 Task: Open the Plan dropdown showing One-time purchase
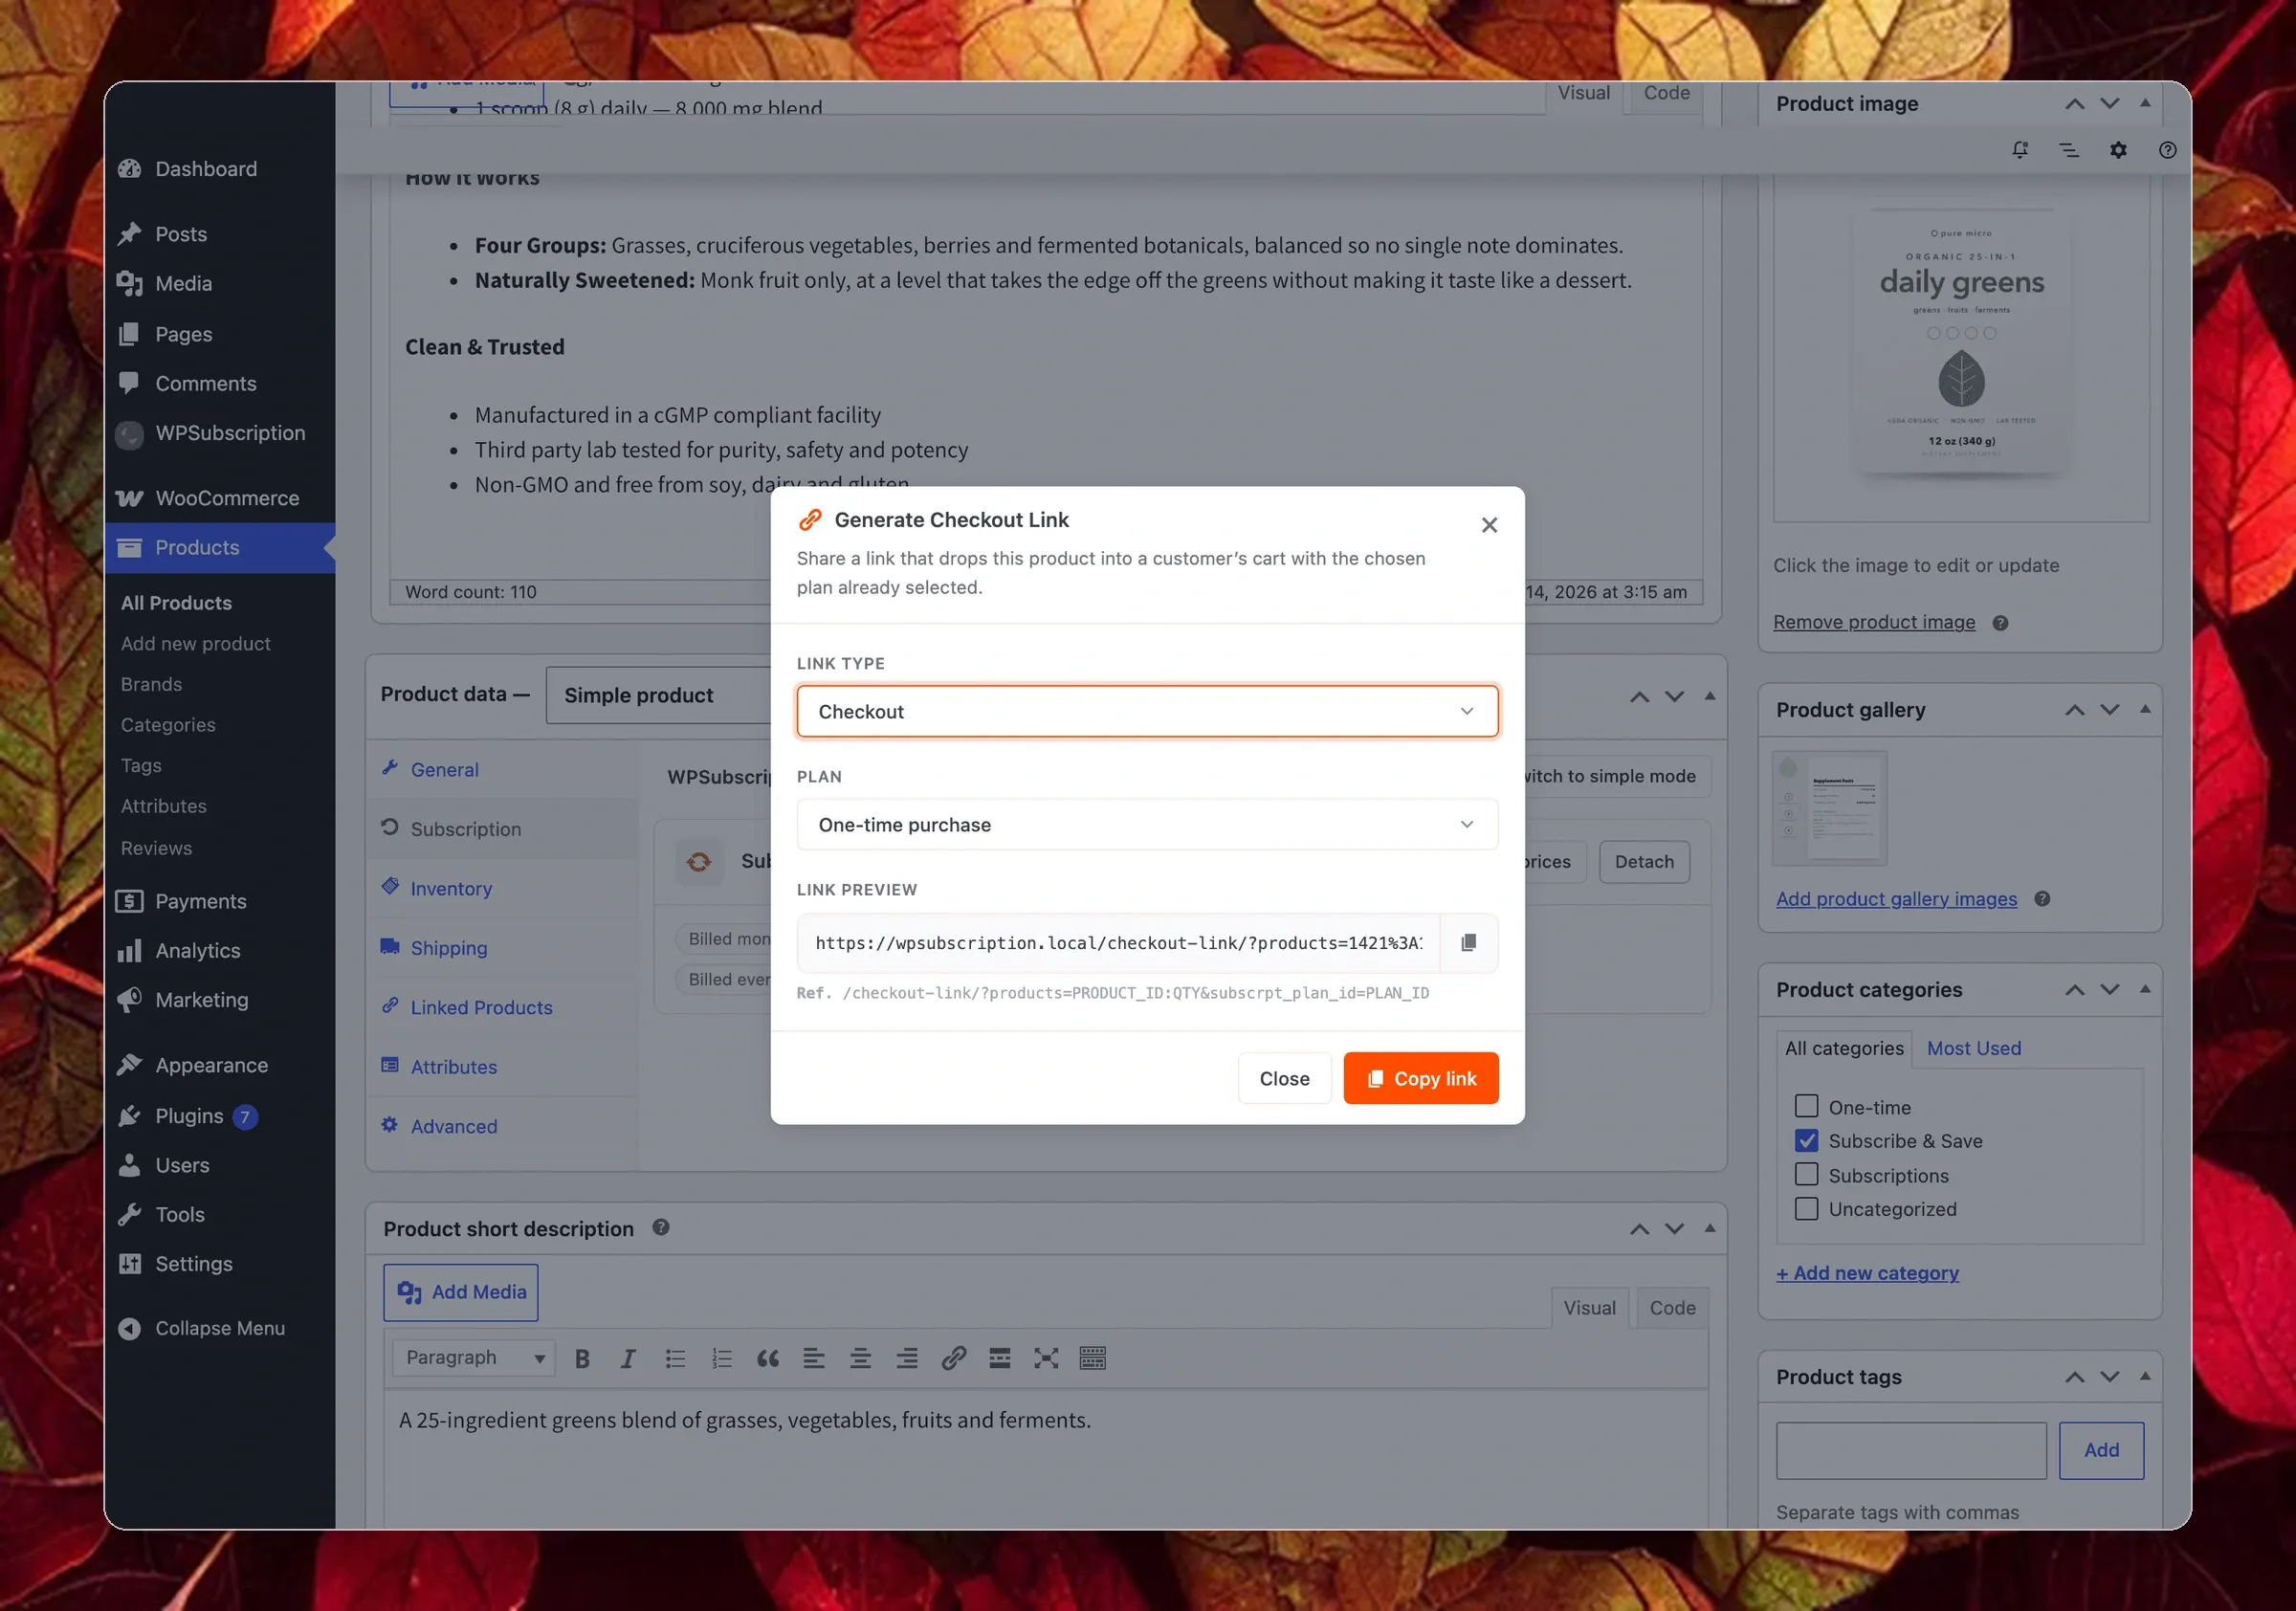1147,824
